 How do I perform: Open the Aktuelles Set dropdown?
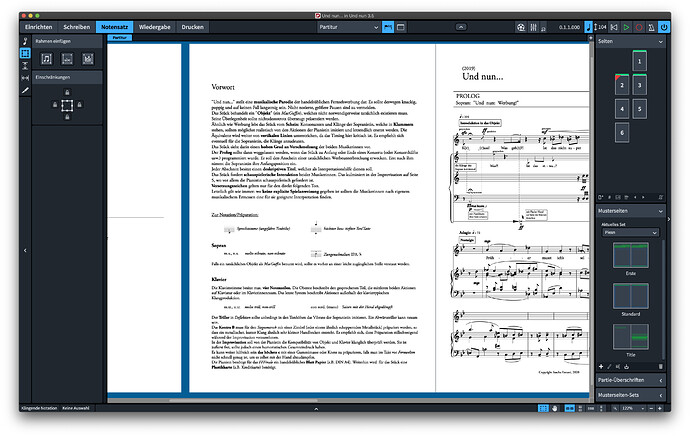click(x=630, y=232)
